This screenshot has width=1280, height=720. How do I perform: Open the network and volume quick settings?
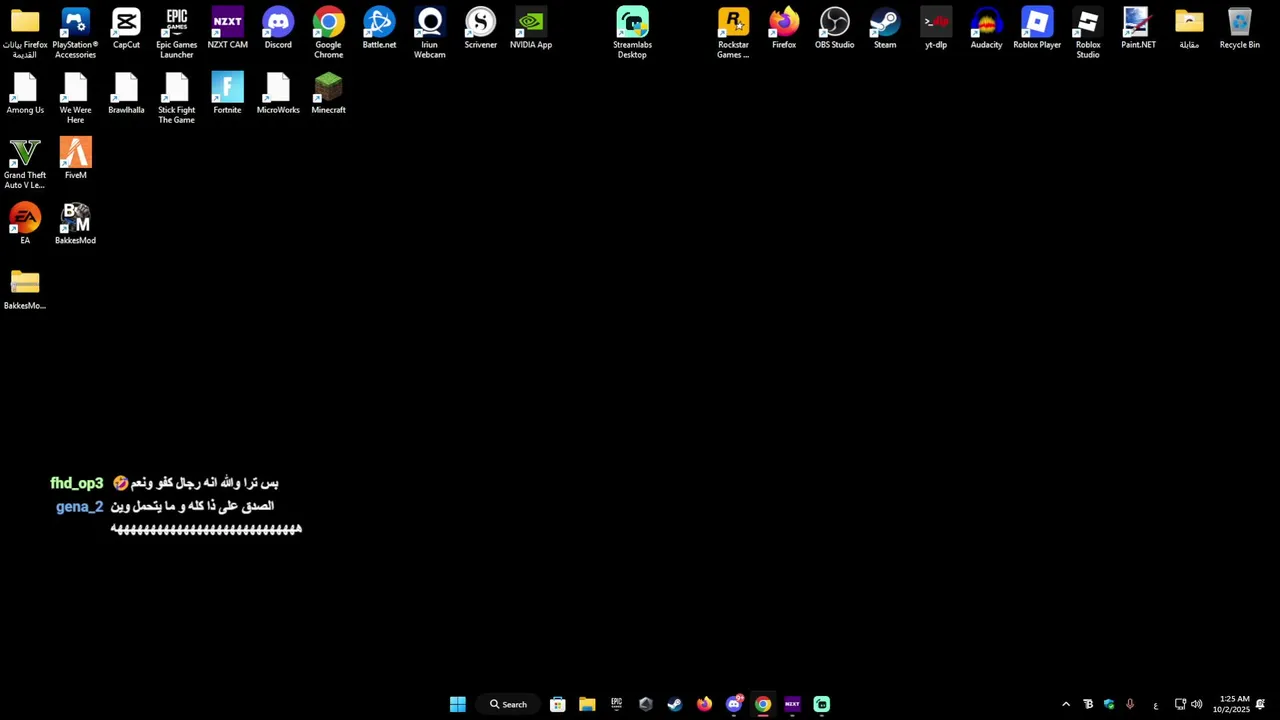(x=1188, y=704)
